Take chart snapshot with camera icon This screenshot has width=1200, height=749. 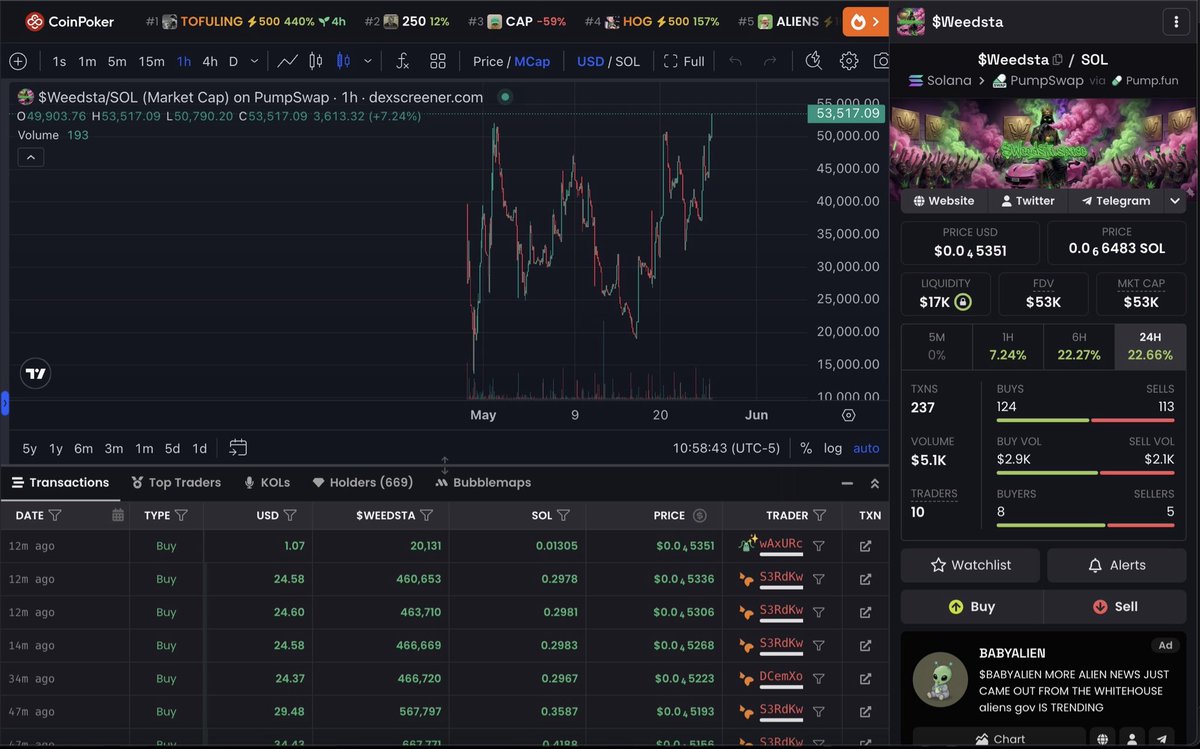[881, 61]
